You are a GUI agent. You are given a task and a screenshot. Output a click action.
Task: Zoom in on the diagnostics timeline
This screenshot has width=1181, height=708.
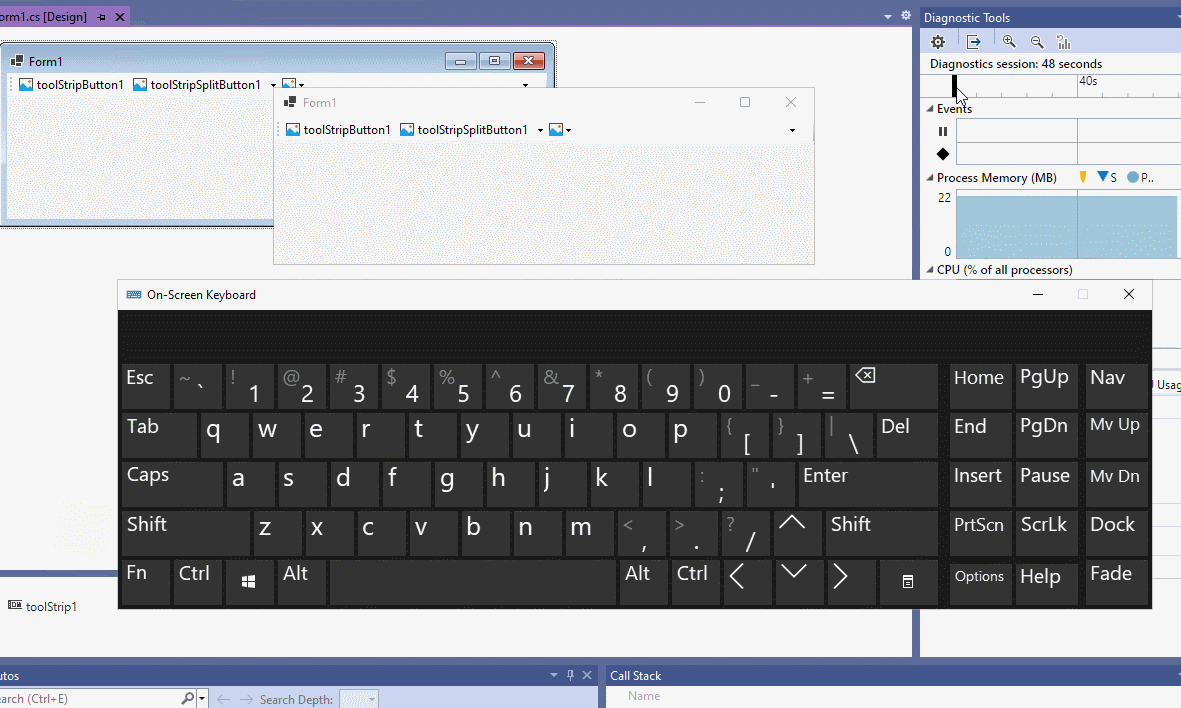coord(1009,41)
